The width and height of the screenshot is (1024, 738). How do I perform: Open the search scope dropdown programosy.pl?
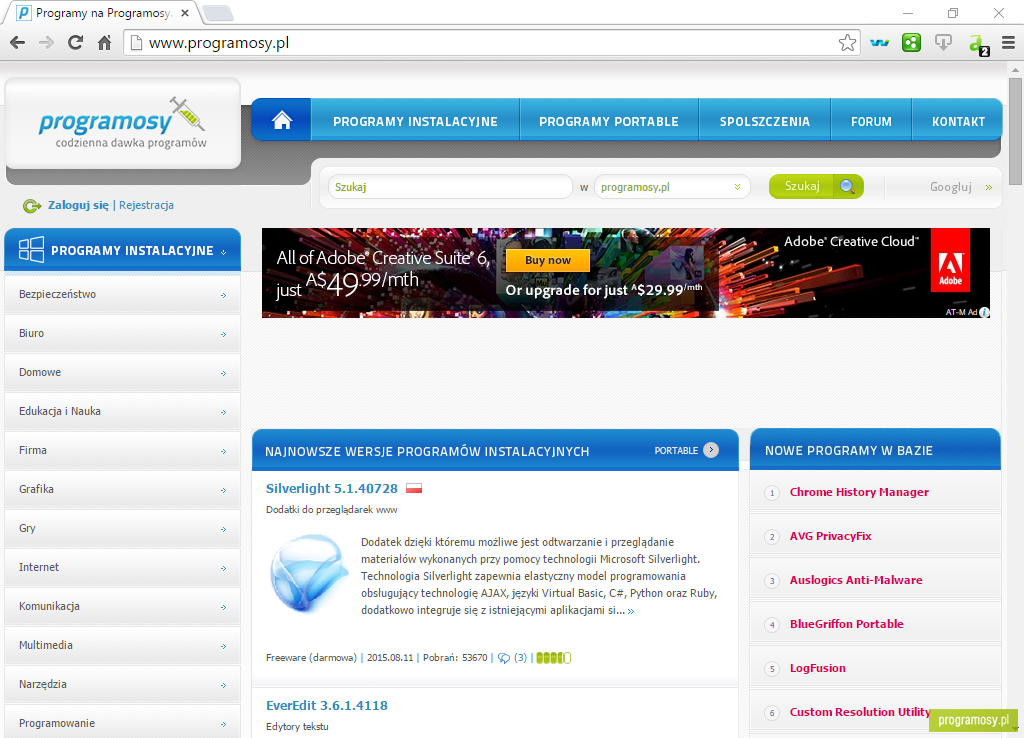(671, 187)
